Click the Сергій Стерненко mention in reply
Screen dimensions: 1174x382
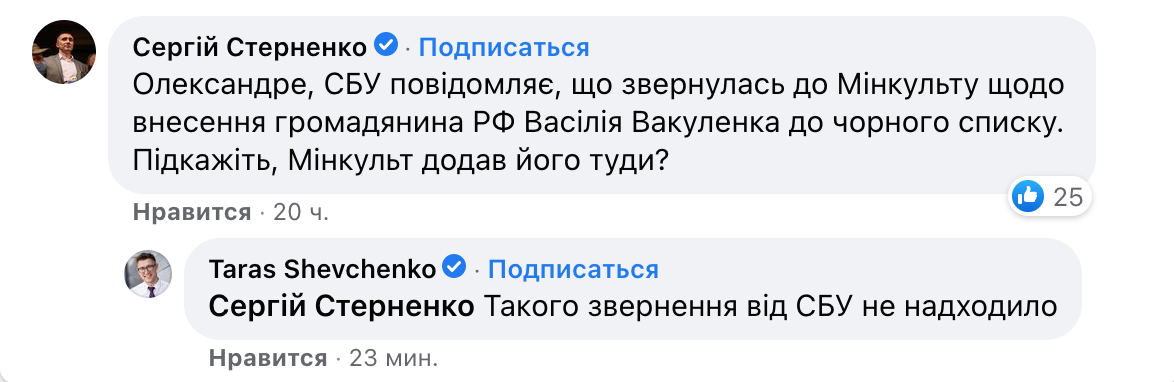(x=341, y=306)
